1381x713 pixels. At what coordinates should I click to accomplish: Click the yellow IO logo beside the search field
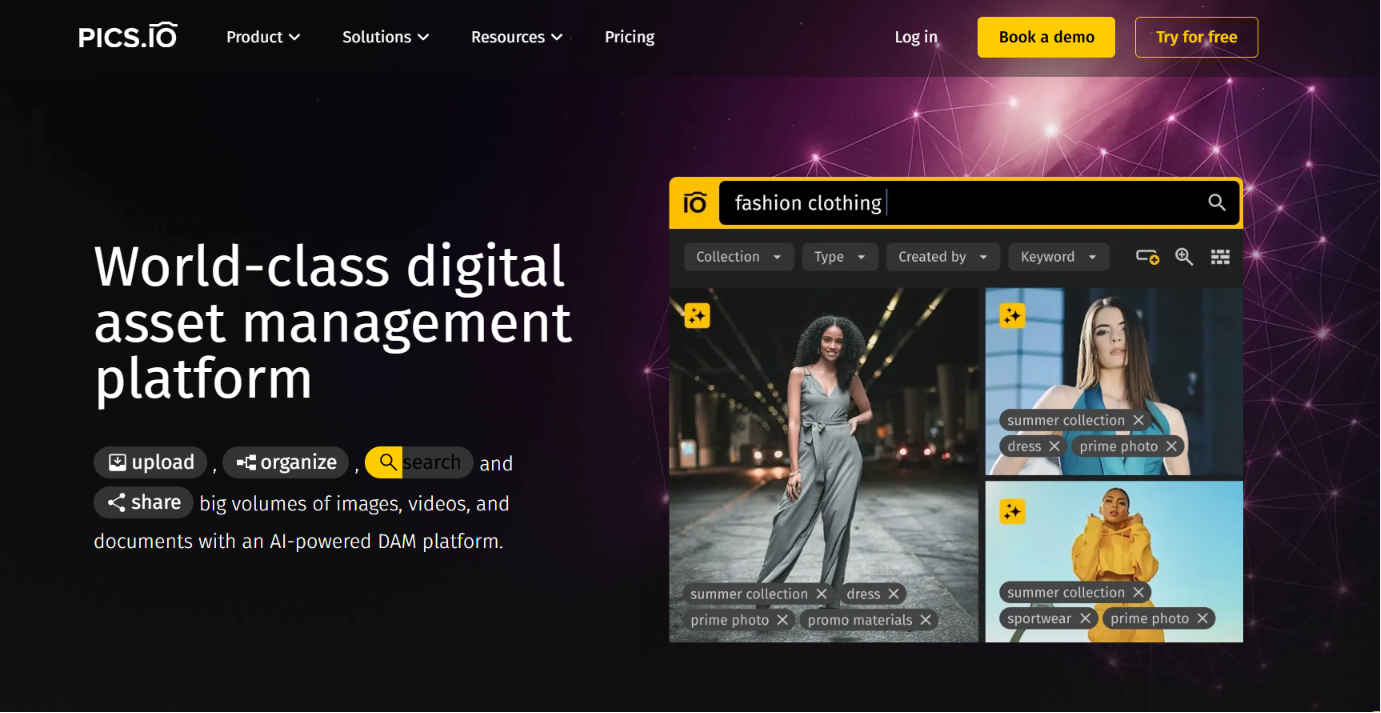pyautogui.click(x=695, y=203)
